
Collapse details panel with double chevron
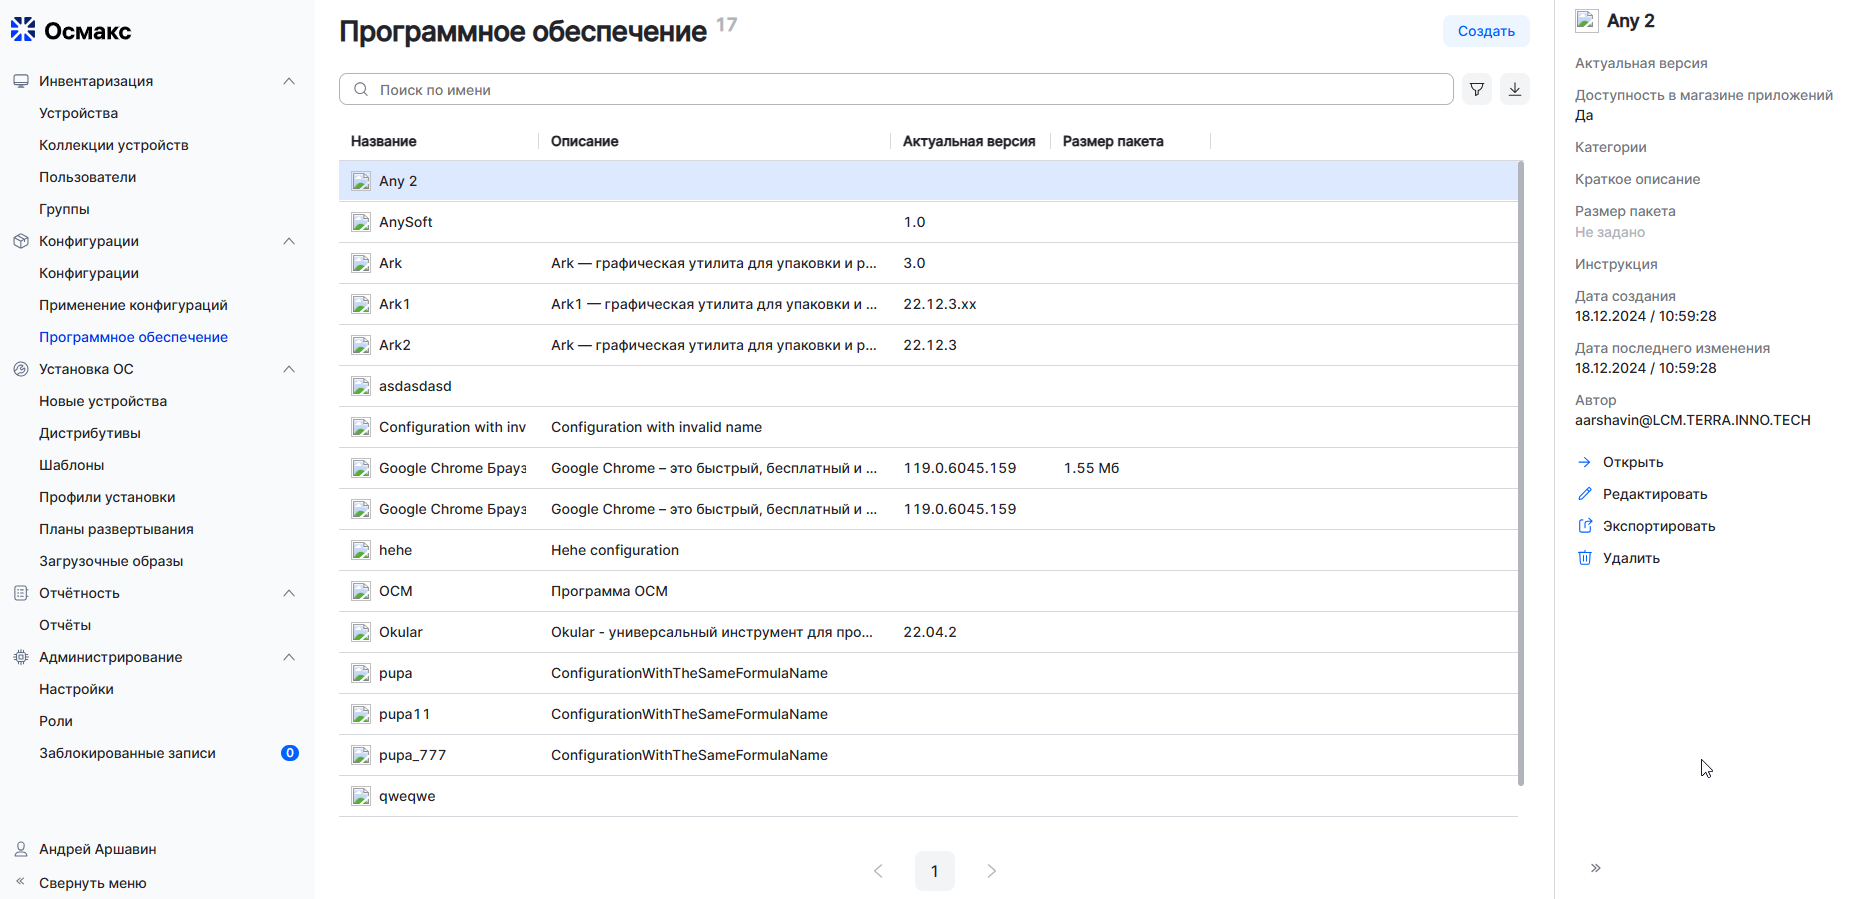tap(1596, 868)
